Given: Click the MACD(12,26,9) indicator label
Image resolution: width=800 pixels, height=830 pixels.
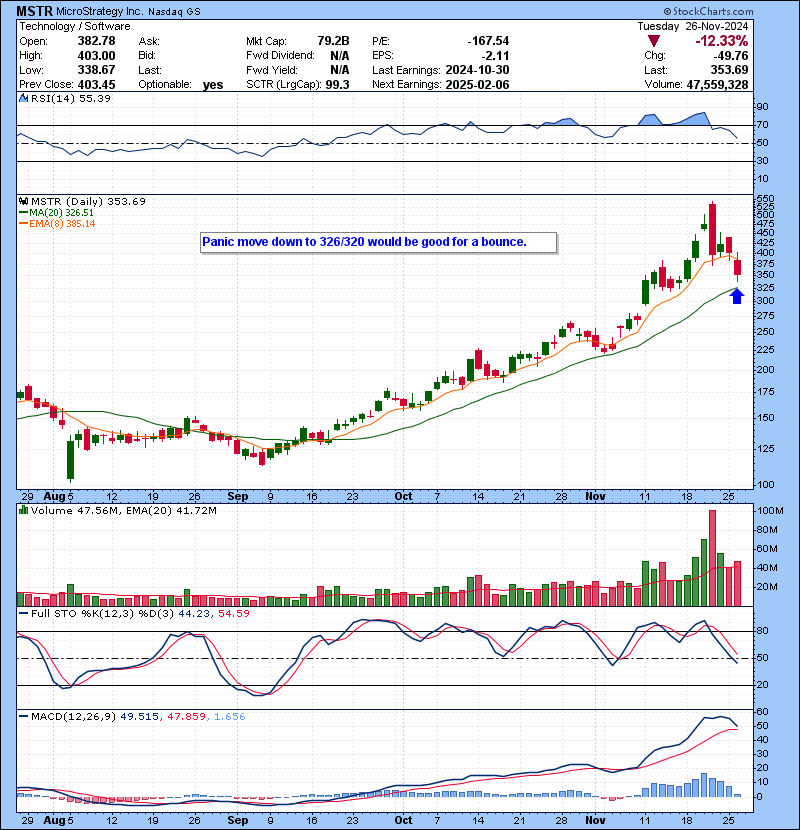Looking at the screenshot, I should [x=73, y=717].
